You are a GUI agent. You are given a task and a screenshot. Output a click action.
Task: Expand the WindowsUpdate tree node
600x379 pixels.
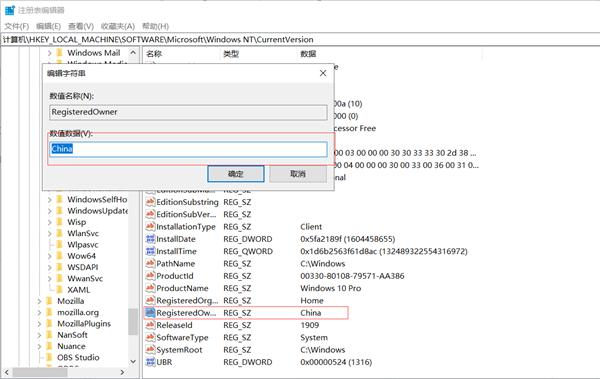click(x=50, y=211)
